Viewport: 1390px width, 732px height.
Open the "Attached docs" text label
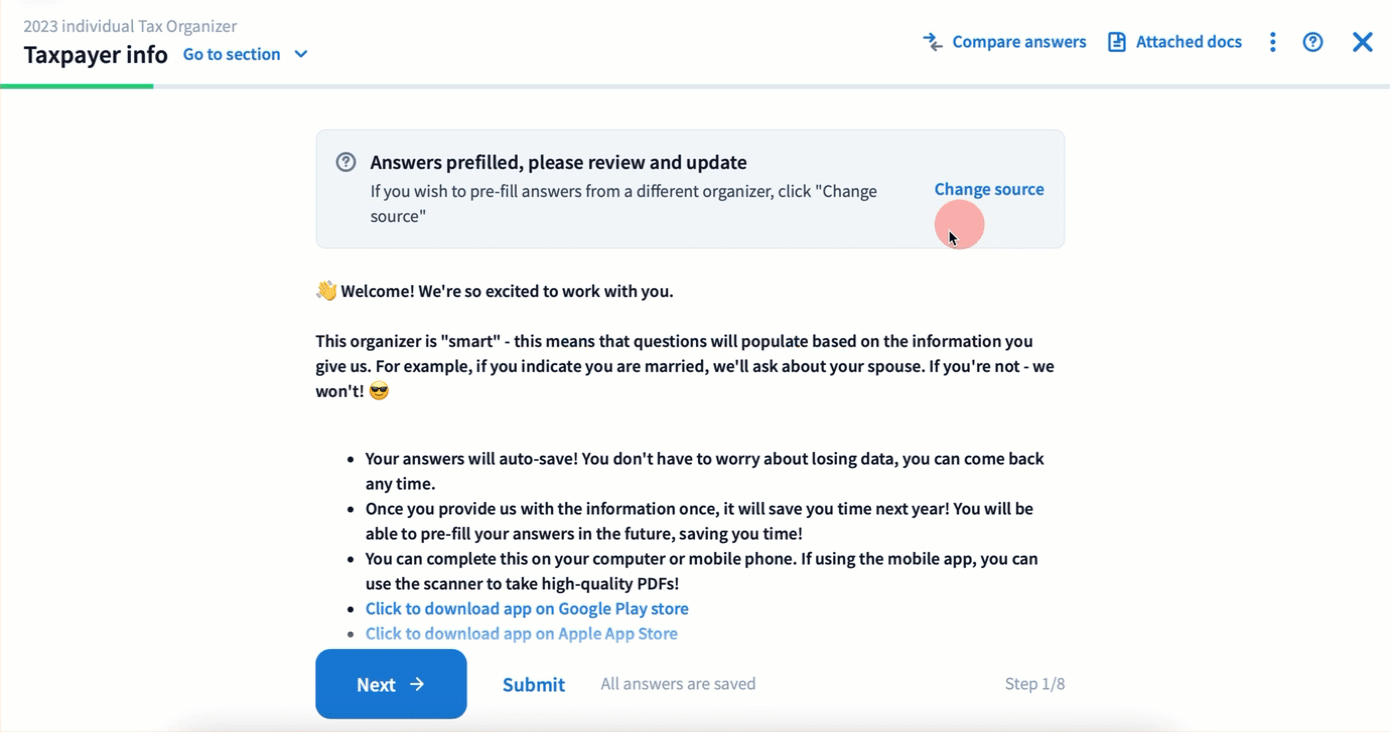click(x=1188, y=42)
